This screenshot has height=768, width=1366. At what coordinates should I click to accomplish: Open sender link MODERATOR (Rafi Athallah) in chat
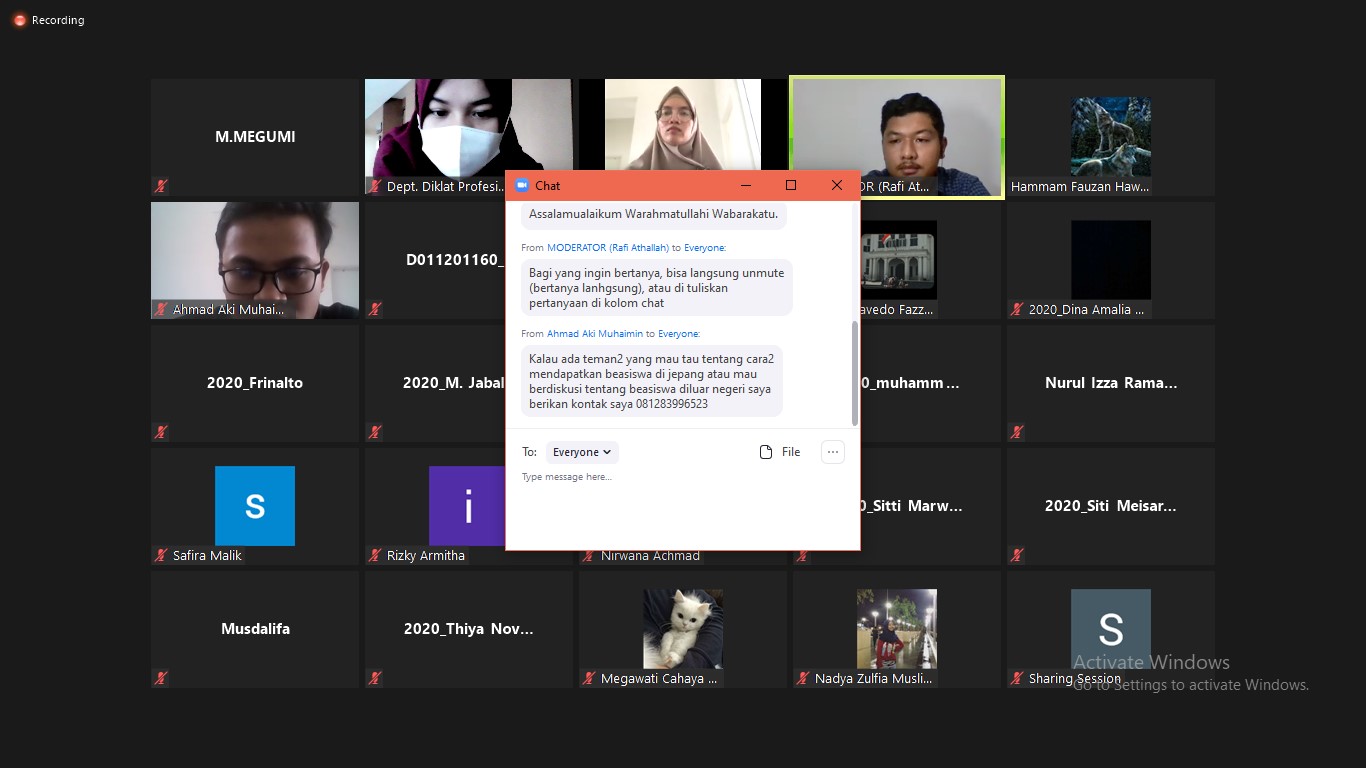click(607, 247)
